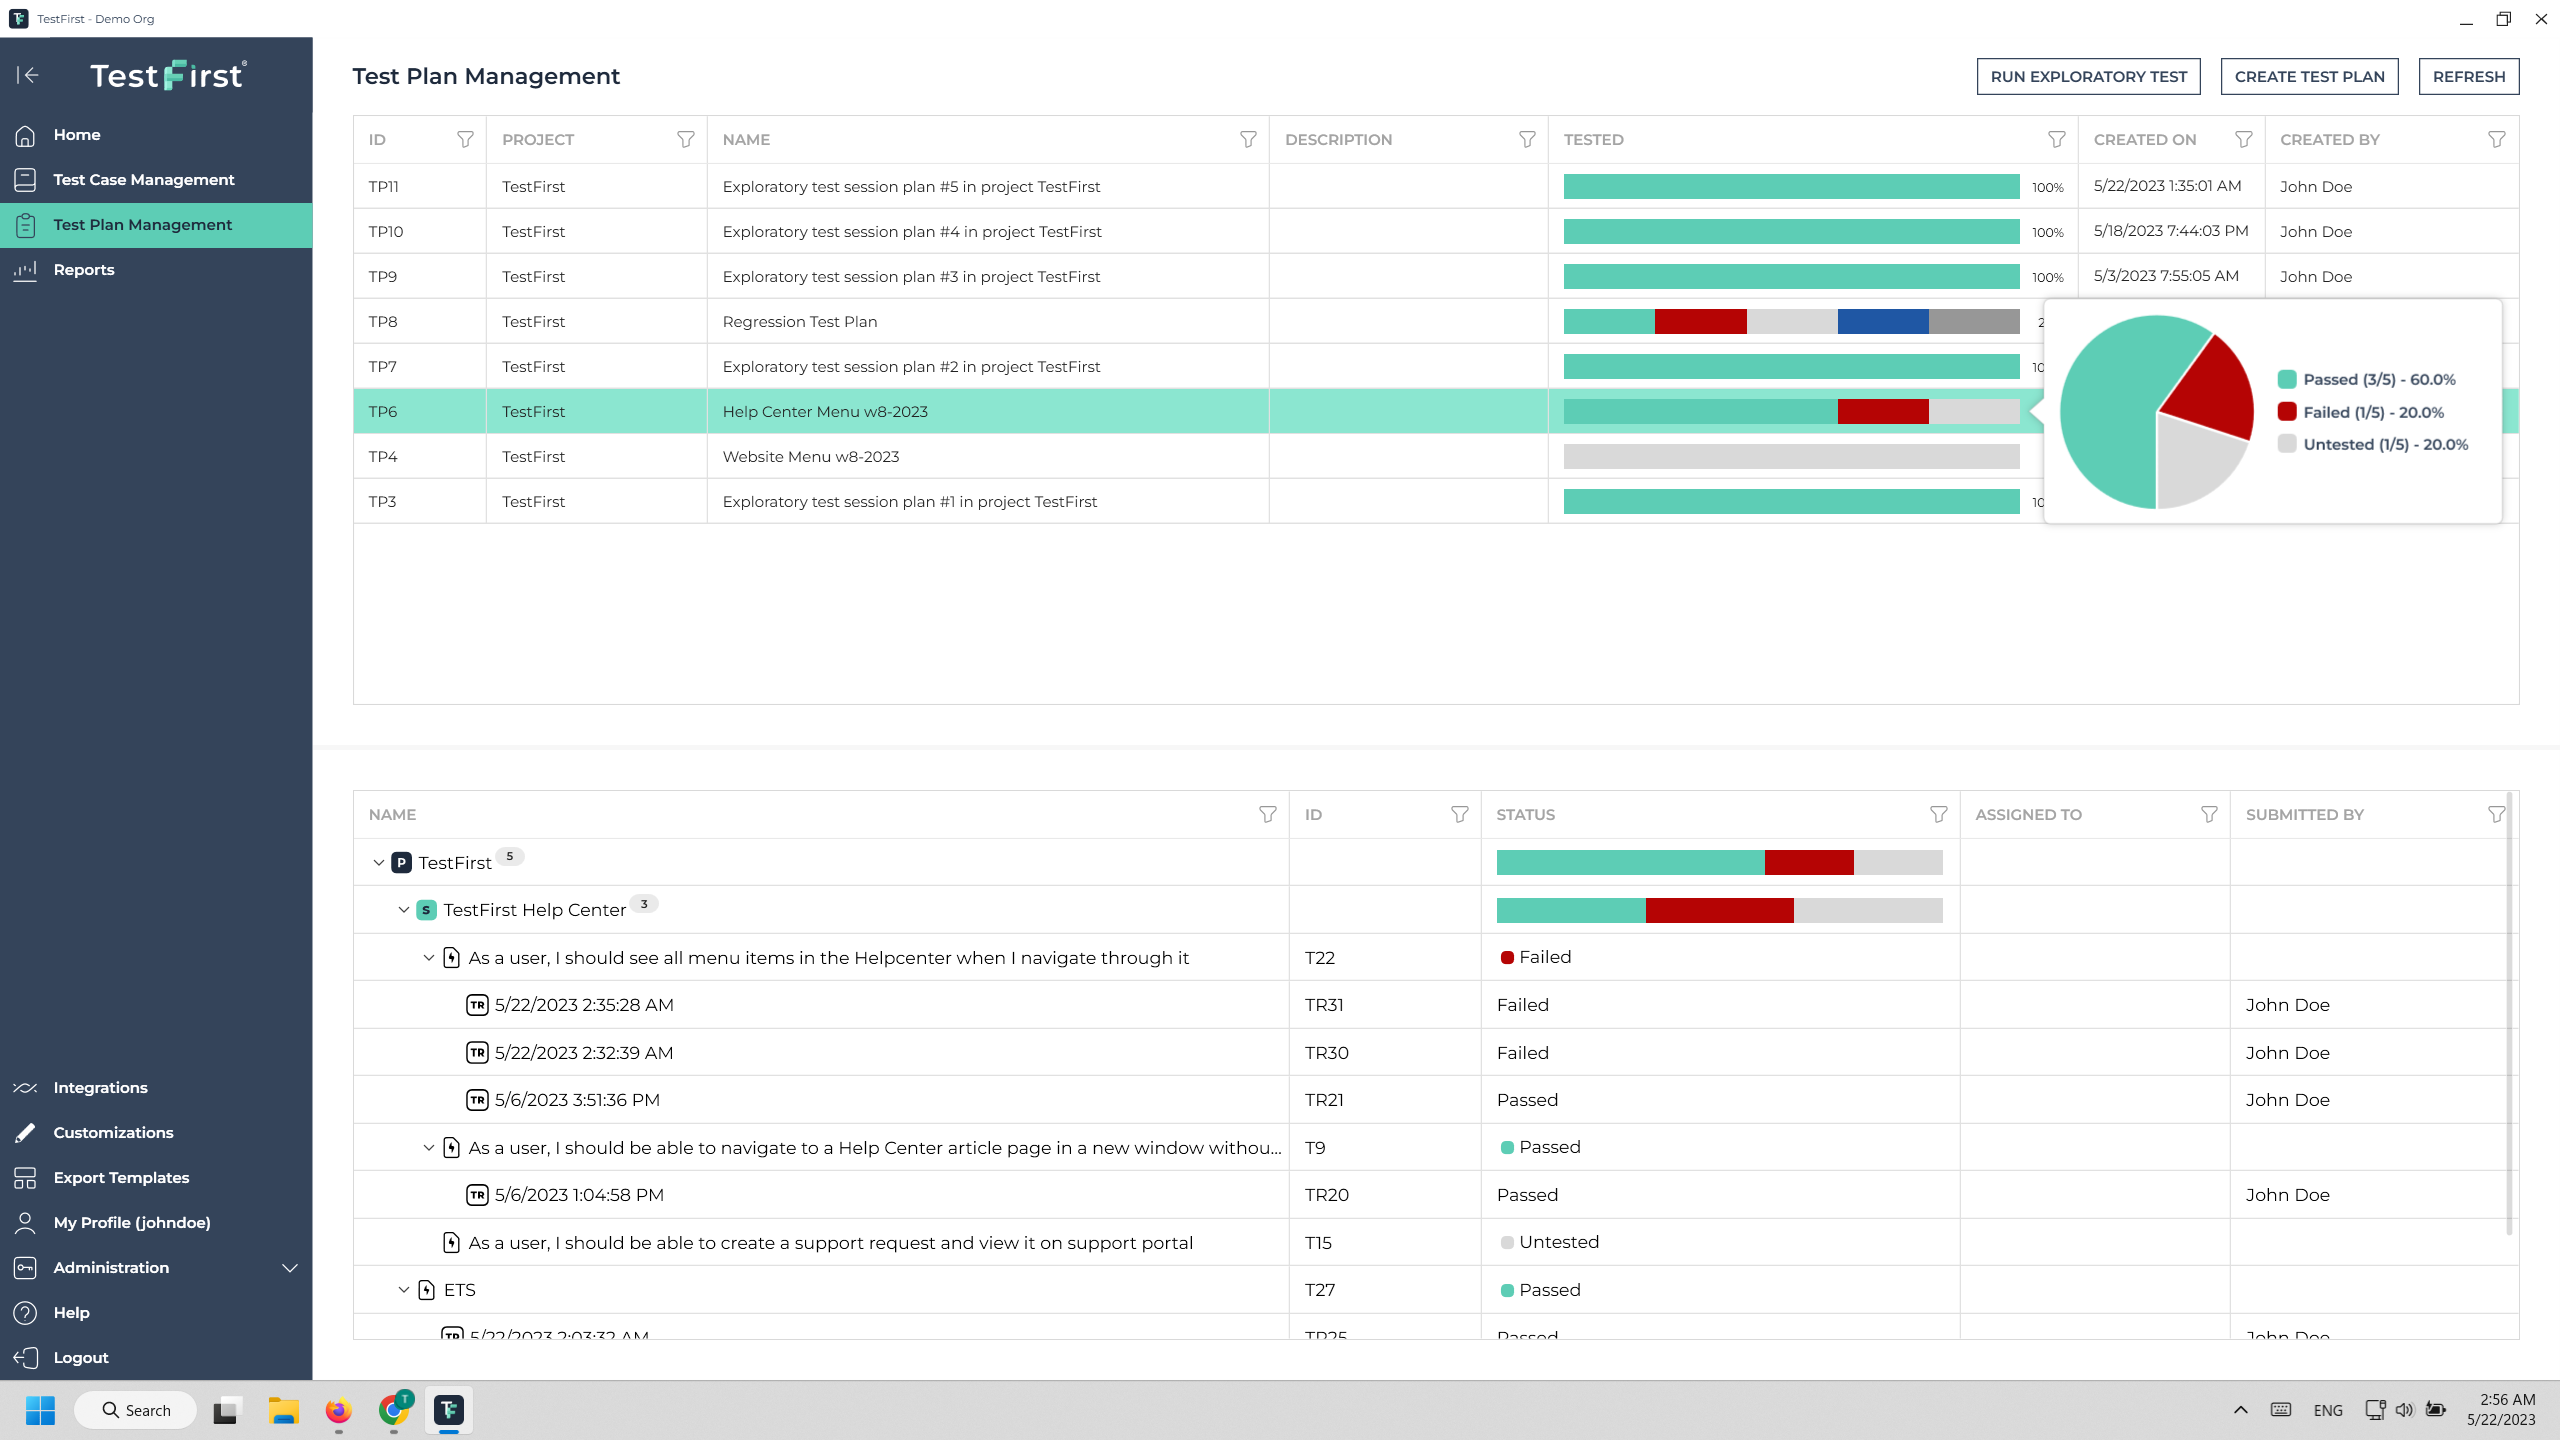Open Export Templates from the sidebar
The image size is (2560, 1440).
[121, 1177]
